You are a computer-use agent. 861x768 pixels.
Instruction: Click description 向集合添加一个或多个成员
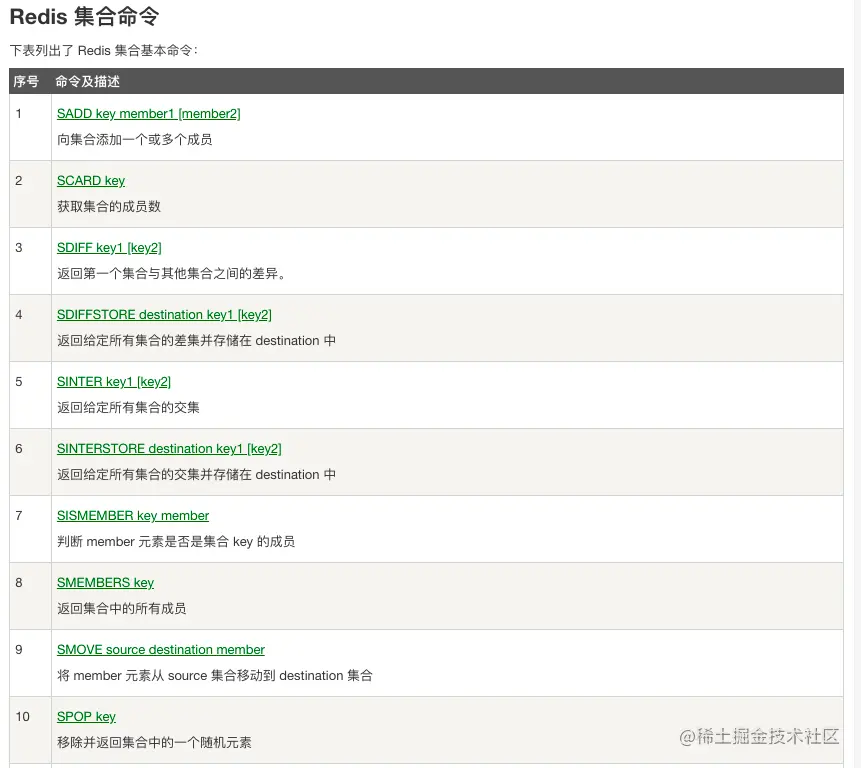point(135,139)
